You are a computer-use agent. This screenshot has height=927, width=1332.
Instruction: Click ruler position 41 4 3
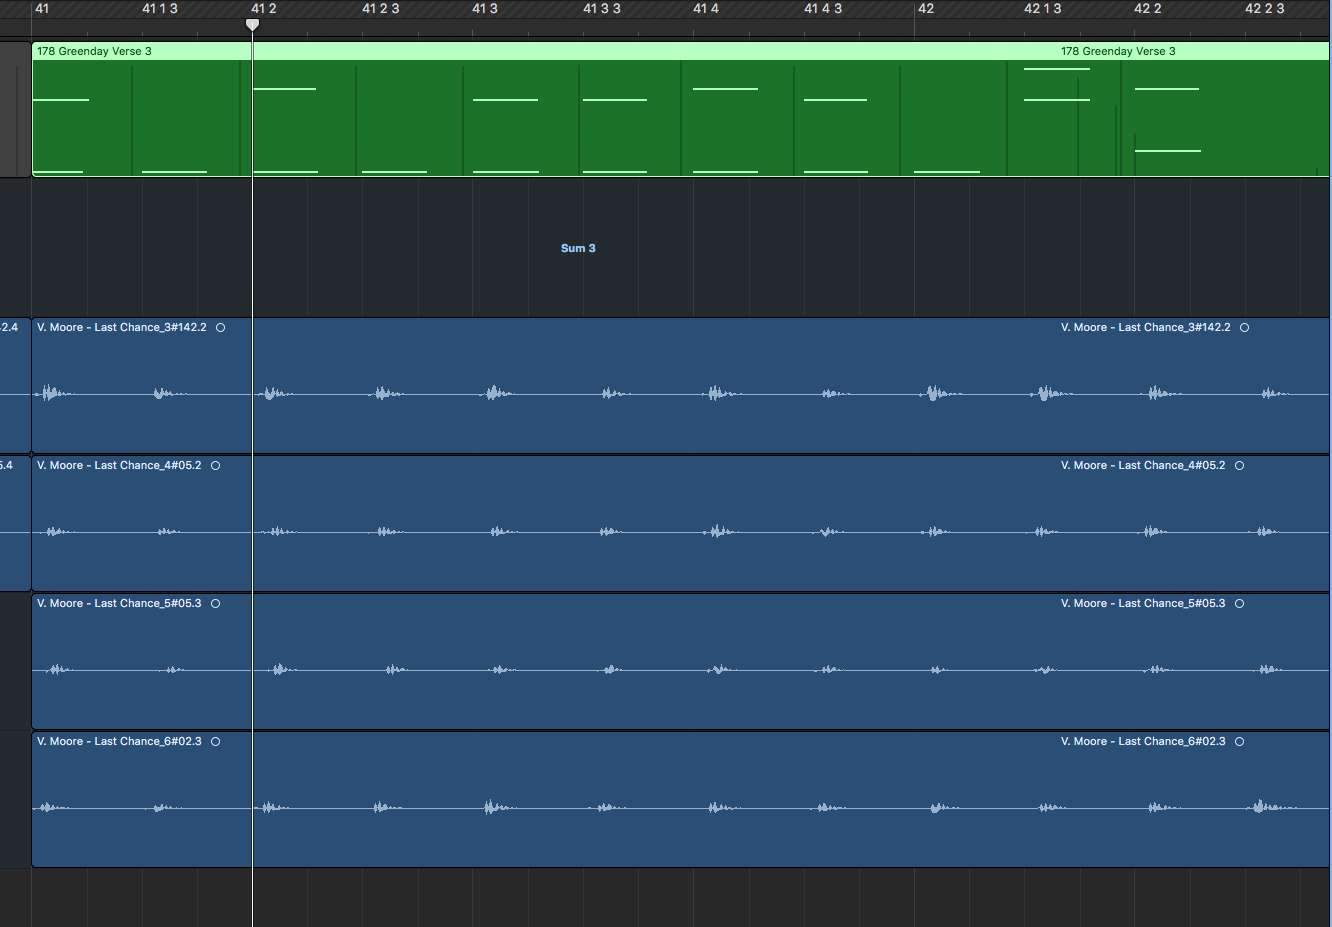[823, 9]
